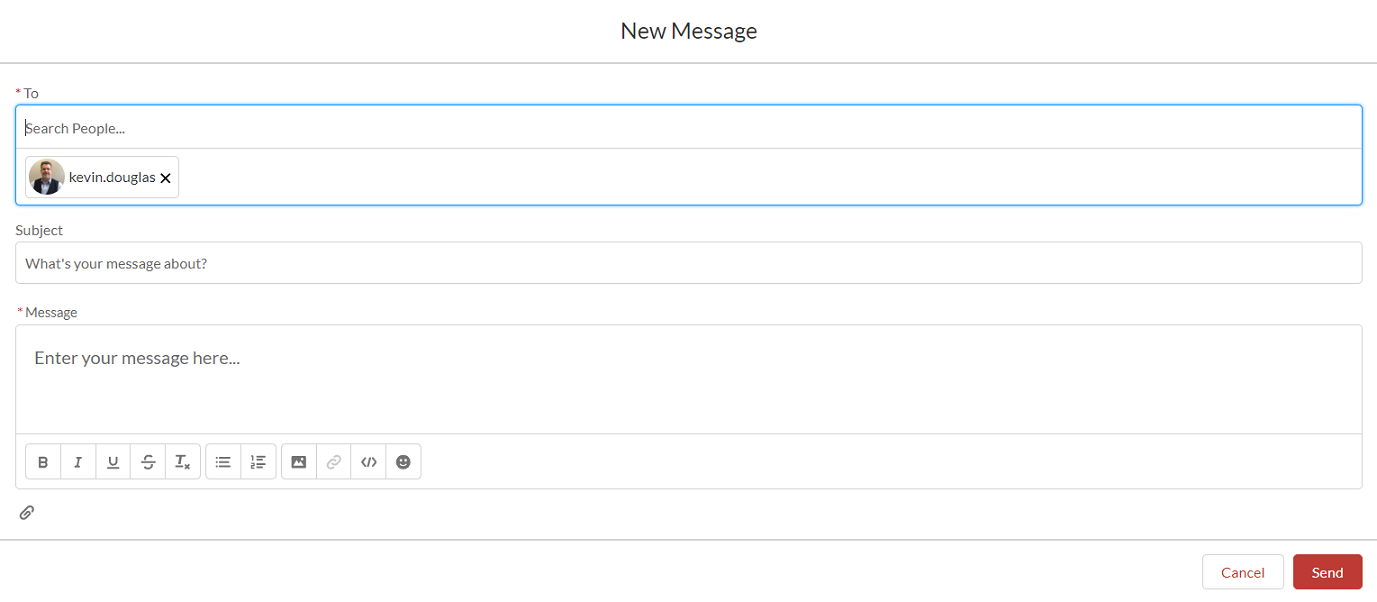Click the New Message title
The height and width of the screenshot is (602, 1377).
(688, 30)
